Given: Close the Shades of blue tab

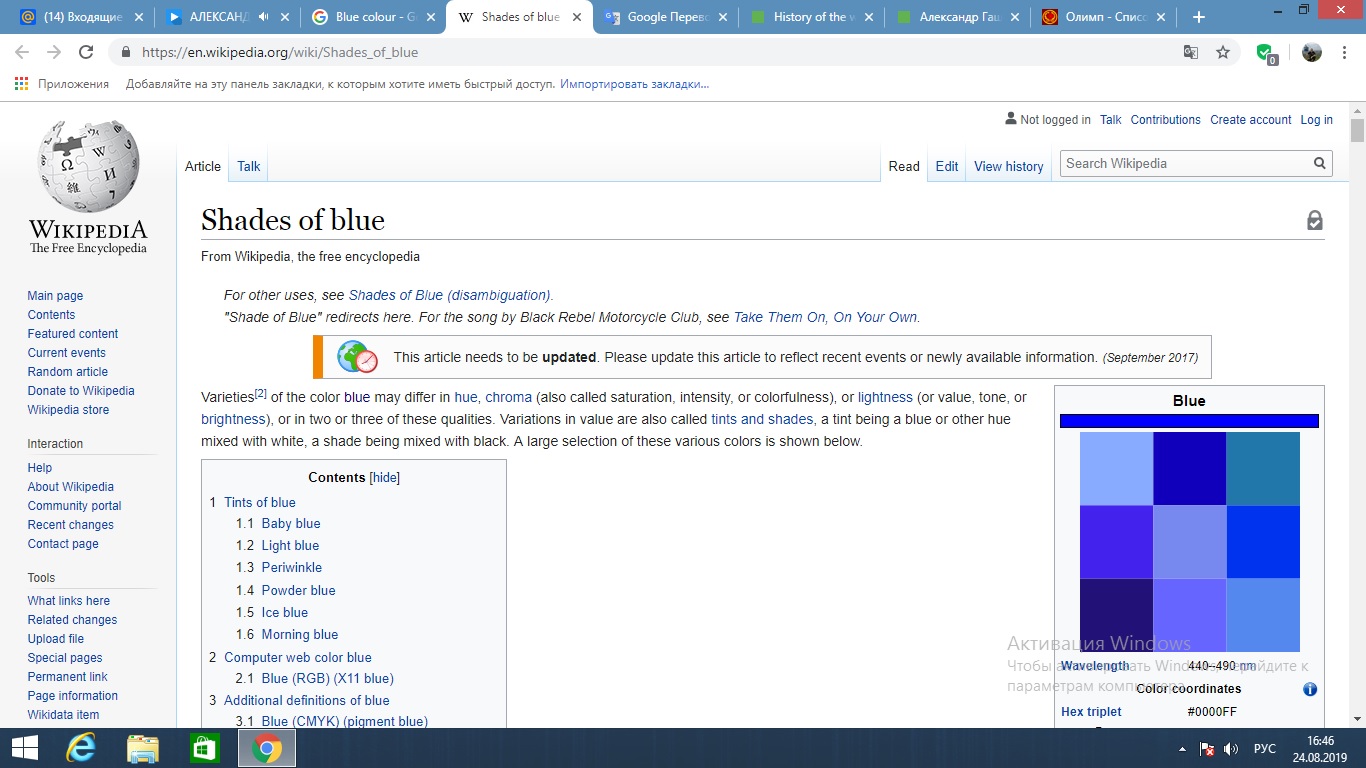Looking at the screenshot, I should pos(577,17).
